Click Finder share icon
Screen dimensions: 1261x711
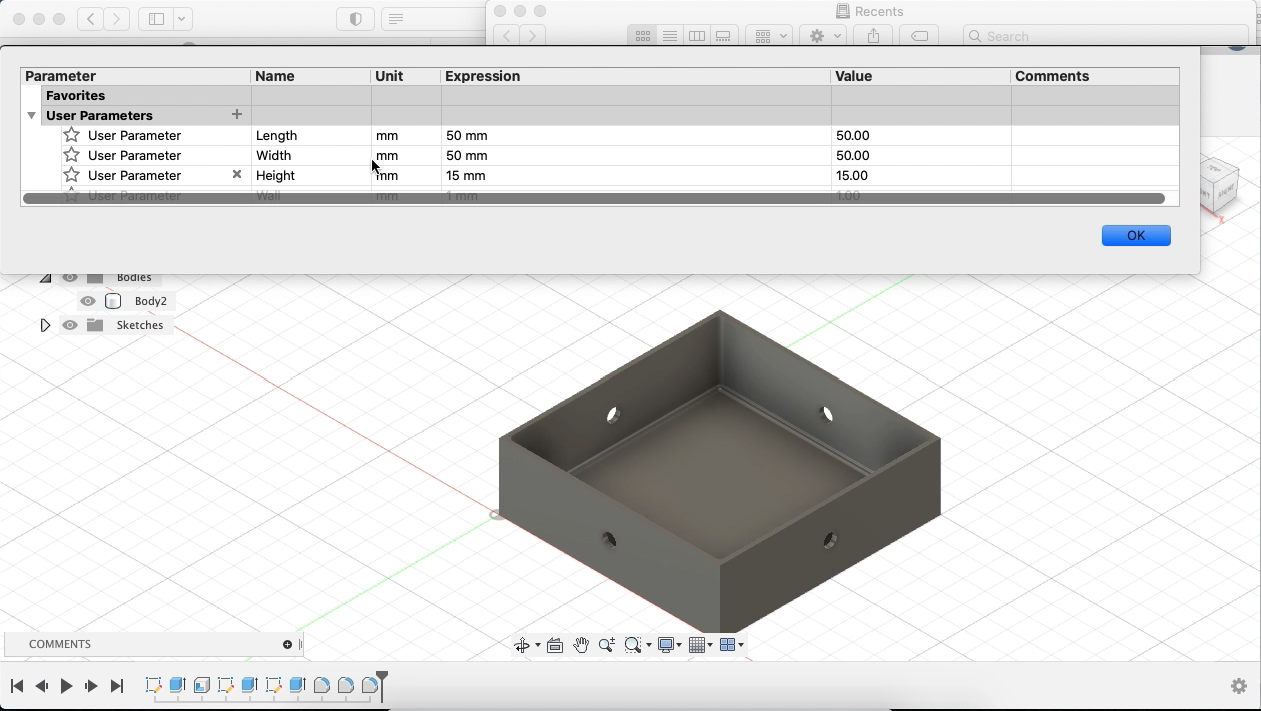pos(874,36)
